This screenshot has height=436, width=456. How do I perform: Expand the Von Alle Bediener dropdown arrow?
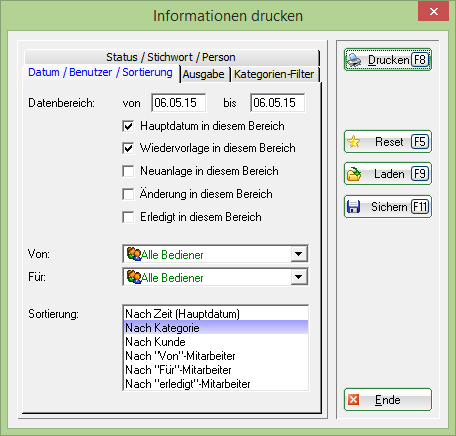coord(299,254)
